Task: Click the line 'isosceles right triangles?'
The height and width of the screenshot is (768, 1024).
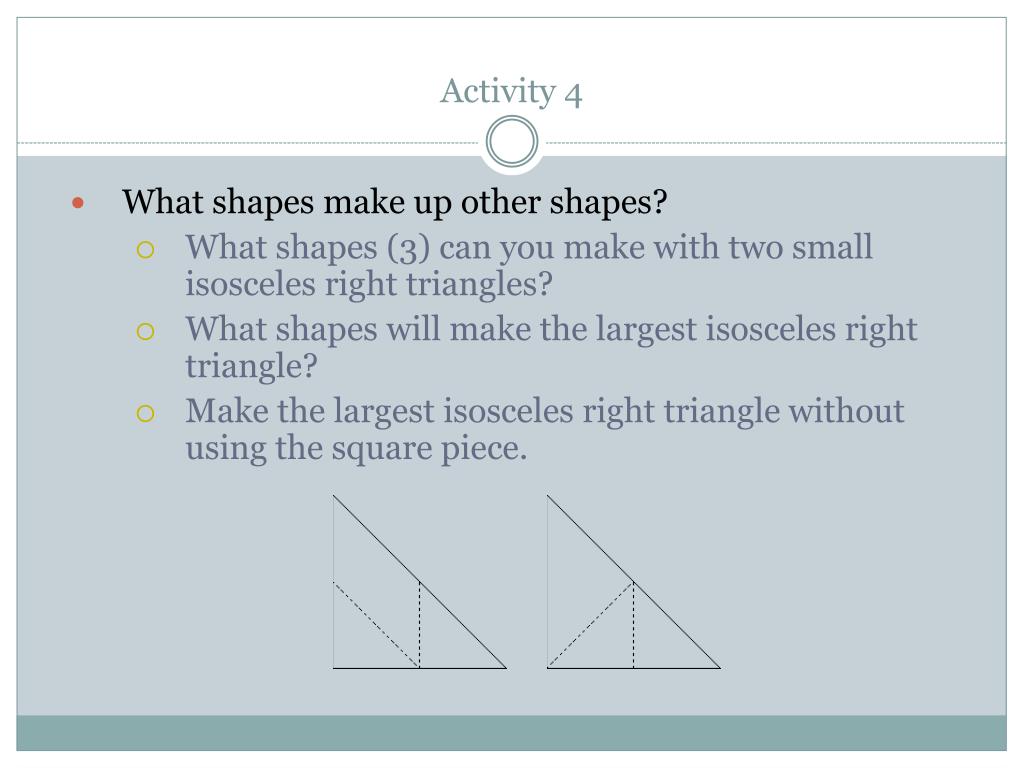Action: click(x=369, y=285)
